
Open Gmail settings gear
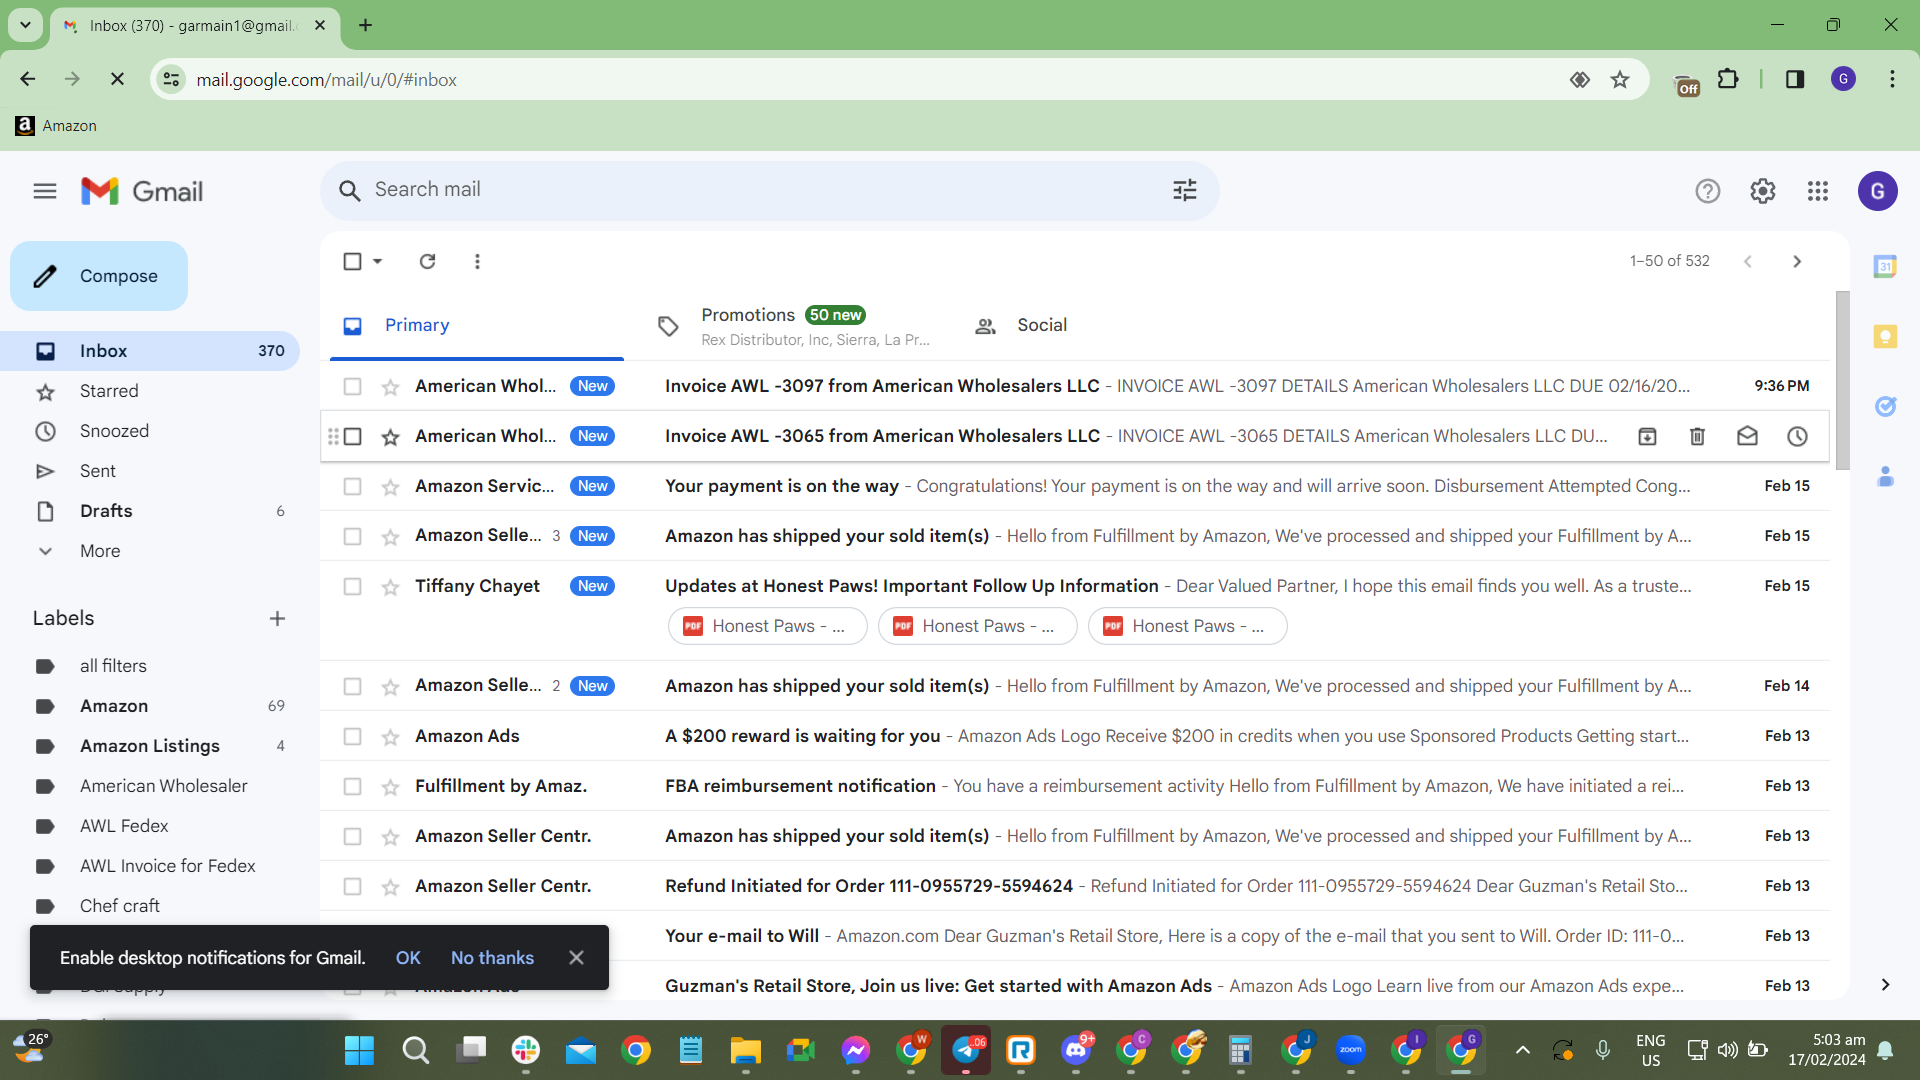click(x=1763, y=191)
